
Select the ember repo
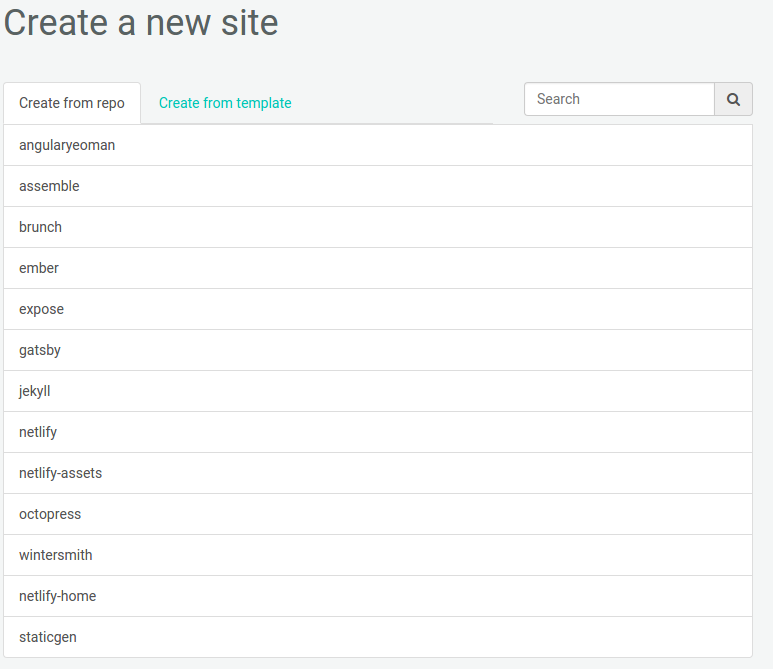tap(378, 268)
